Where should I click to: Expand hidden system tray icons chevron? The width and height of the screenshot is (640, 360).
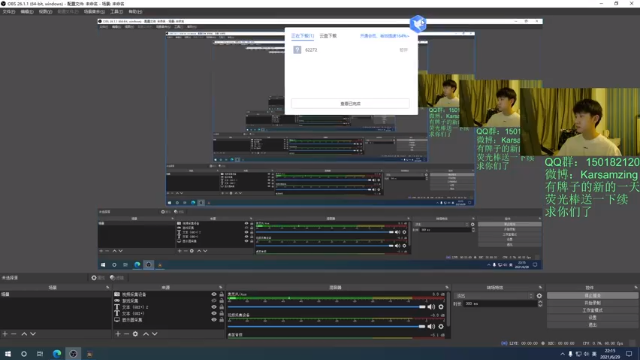[x=562, y=354]
